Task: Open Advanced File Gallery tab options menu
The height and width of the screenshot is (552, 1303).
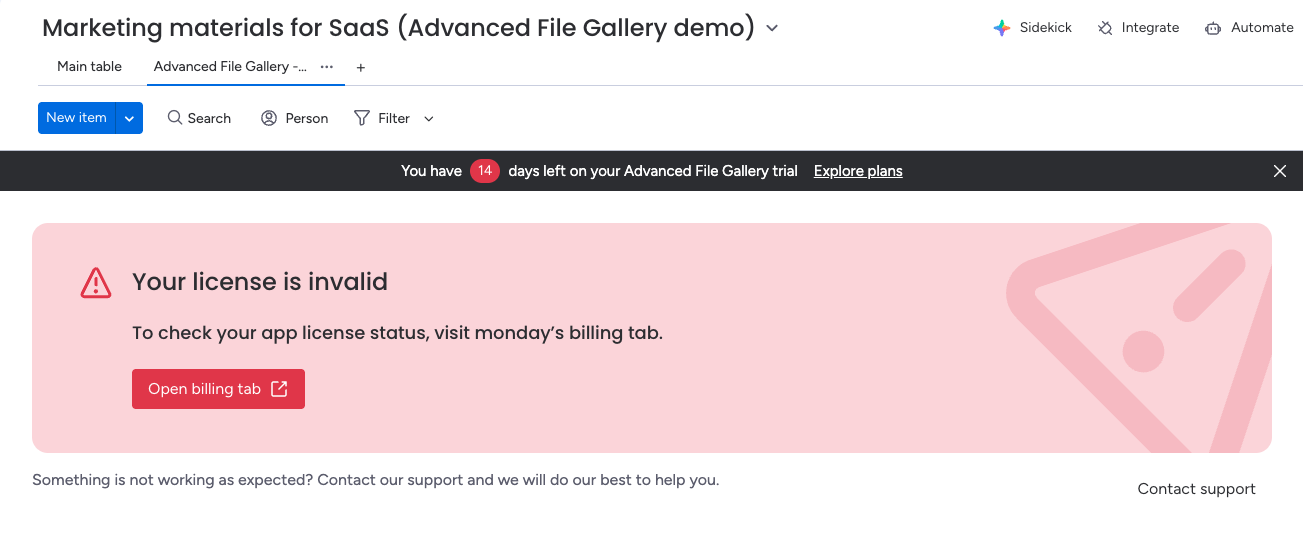Action: [327, 67]
